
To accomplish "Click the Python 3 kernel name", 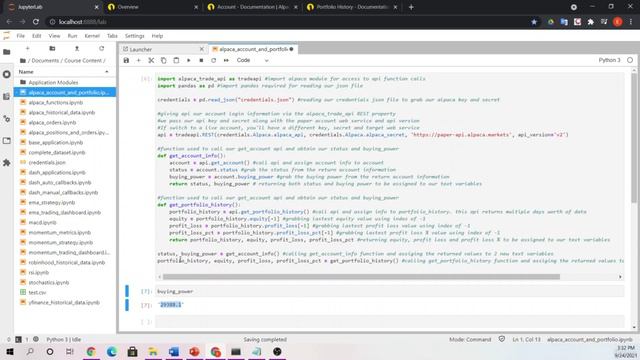I will coord(609,60).
